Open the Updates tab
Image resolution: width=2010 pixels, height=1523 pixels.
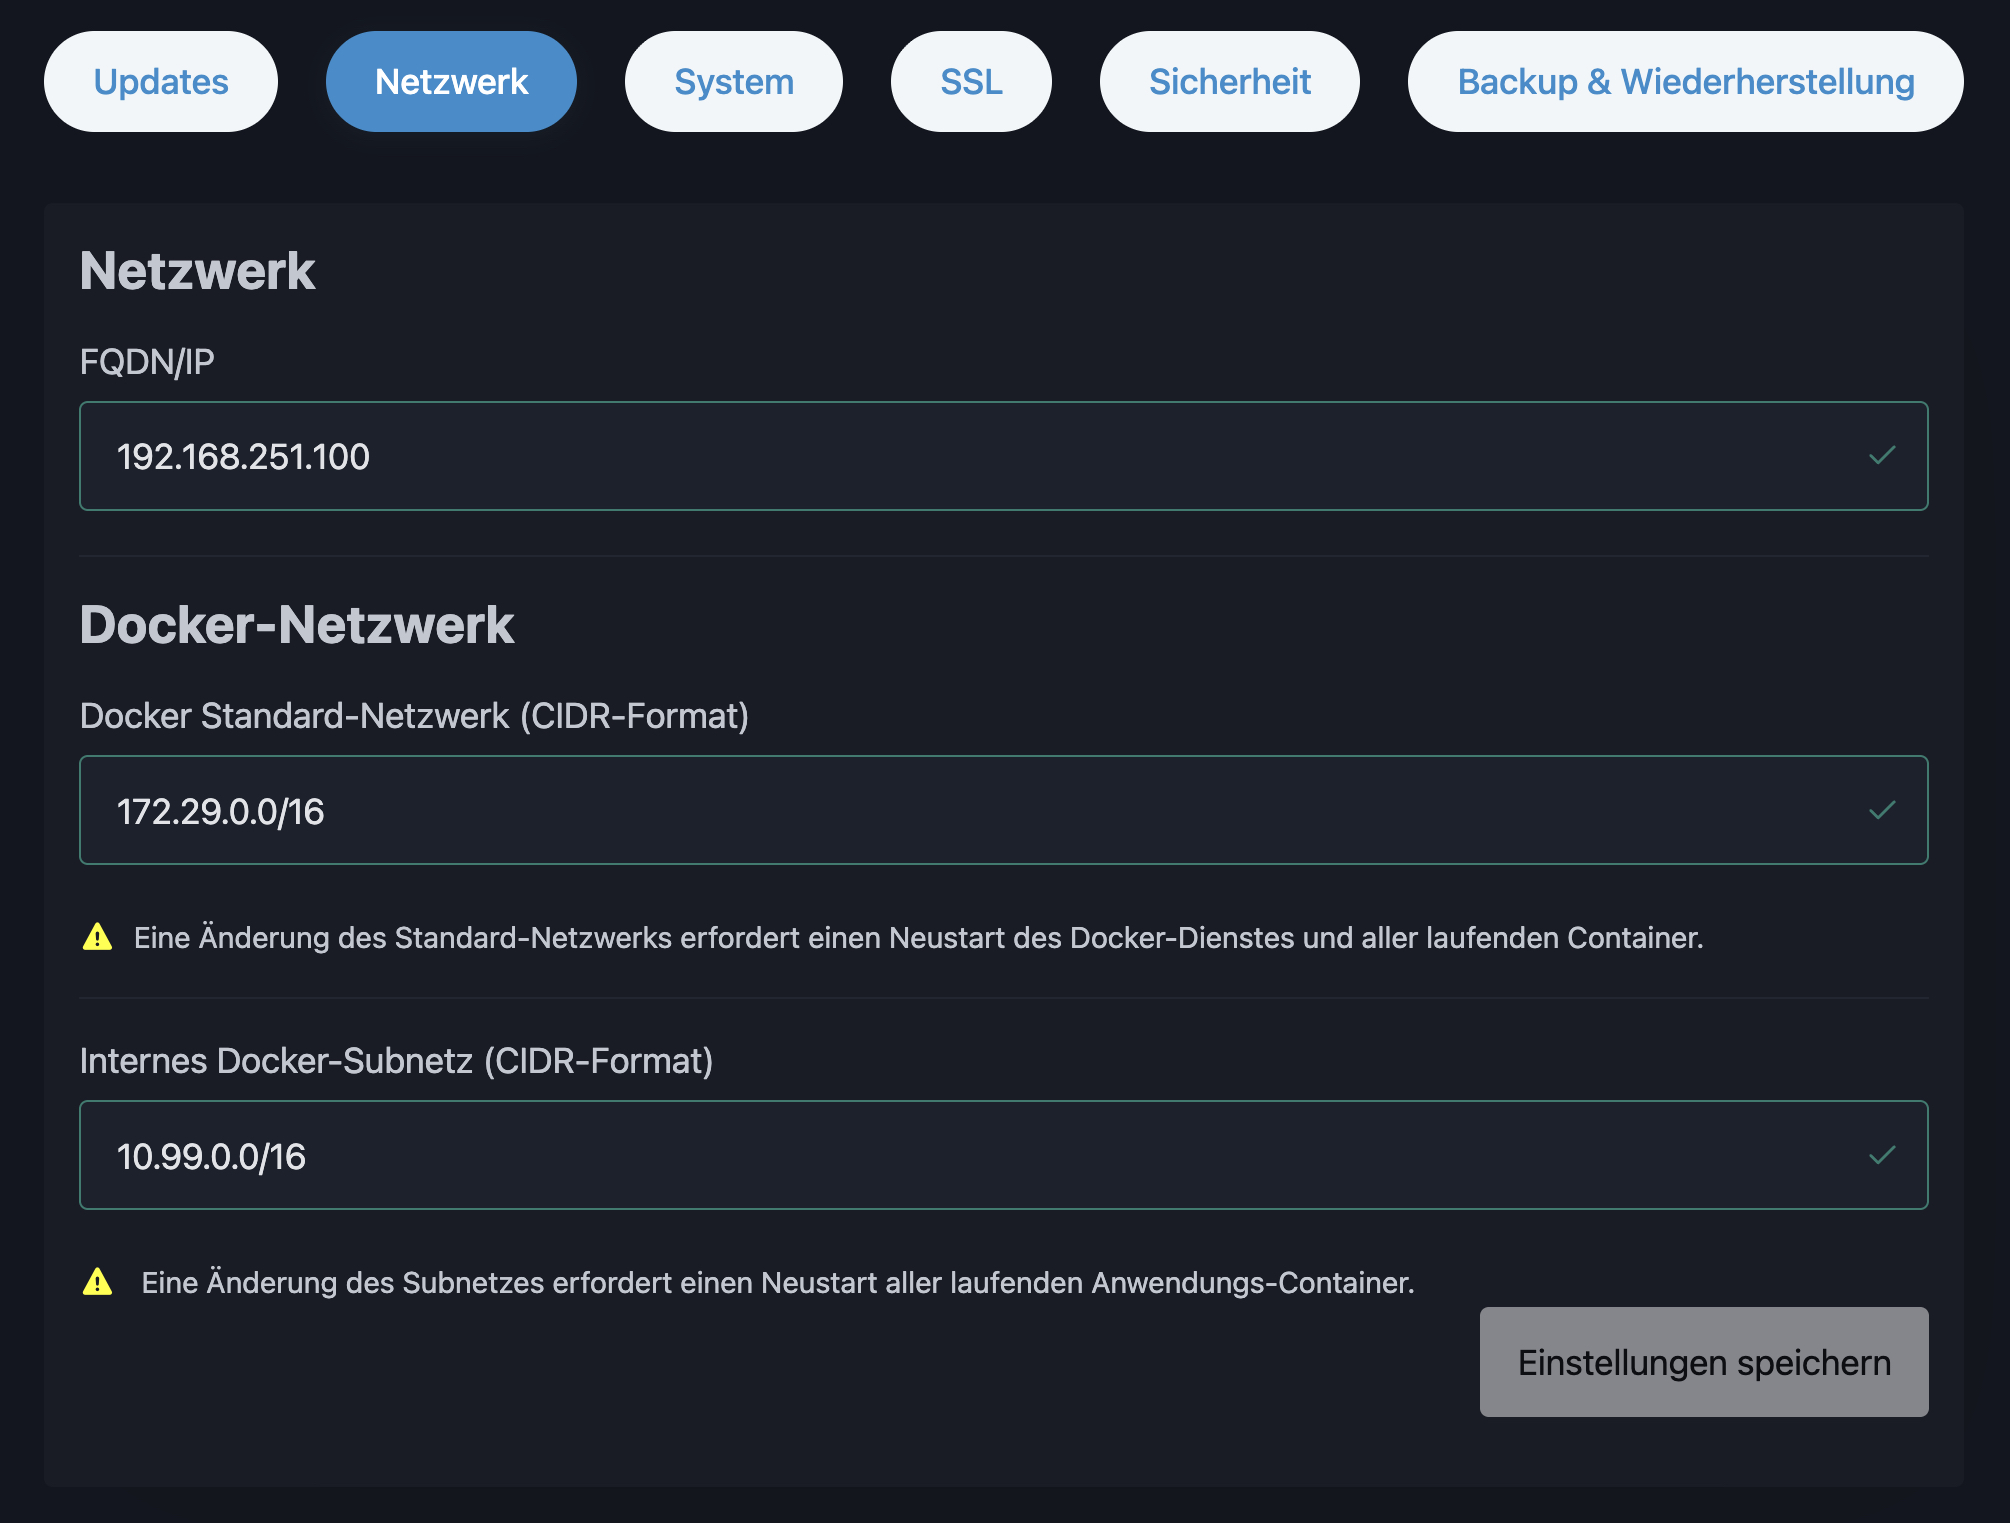[161, 81]
